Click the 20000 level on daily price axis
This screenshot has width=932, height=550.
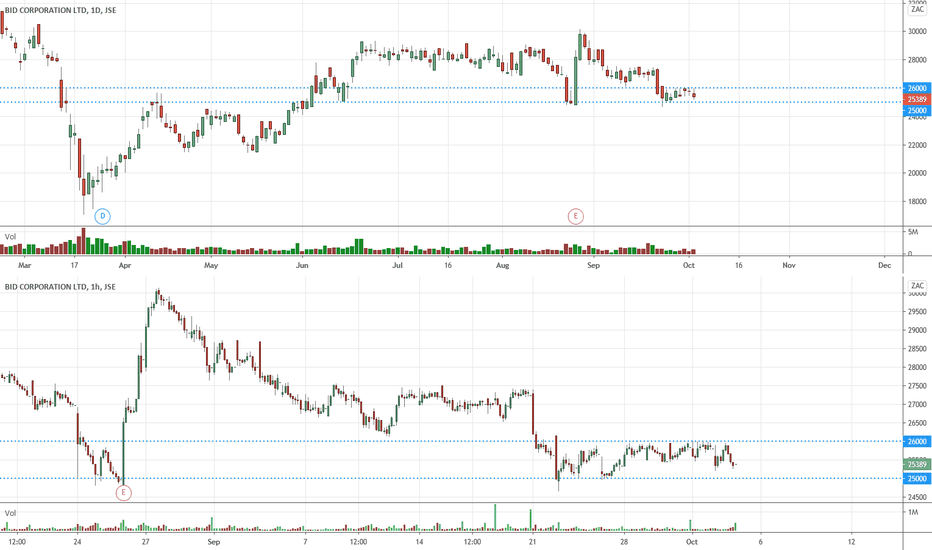tap(917, 174)
